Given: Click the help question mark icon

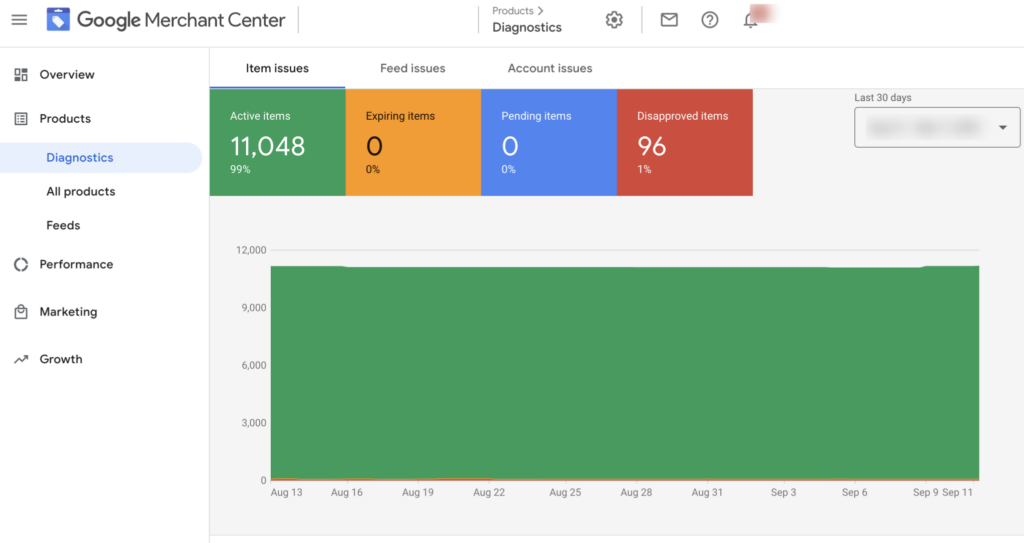Looking at the screenshot, I should pyautogui.click(x=710, y=20).
